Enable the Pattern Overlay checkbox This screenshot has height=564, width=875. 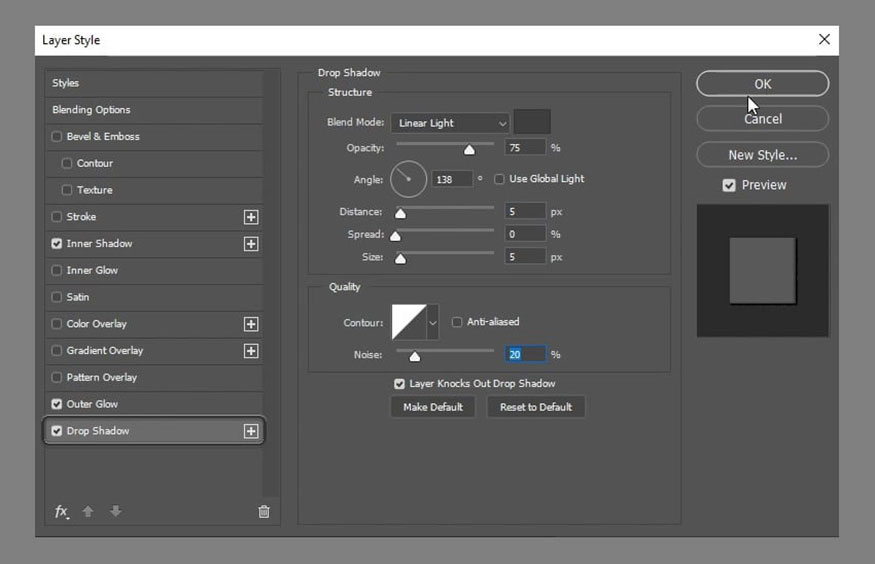click(x=56, y=377)
